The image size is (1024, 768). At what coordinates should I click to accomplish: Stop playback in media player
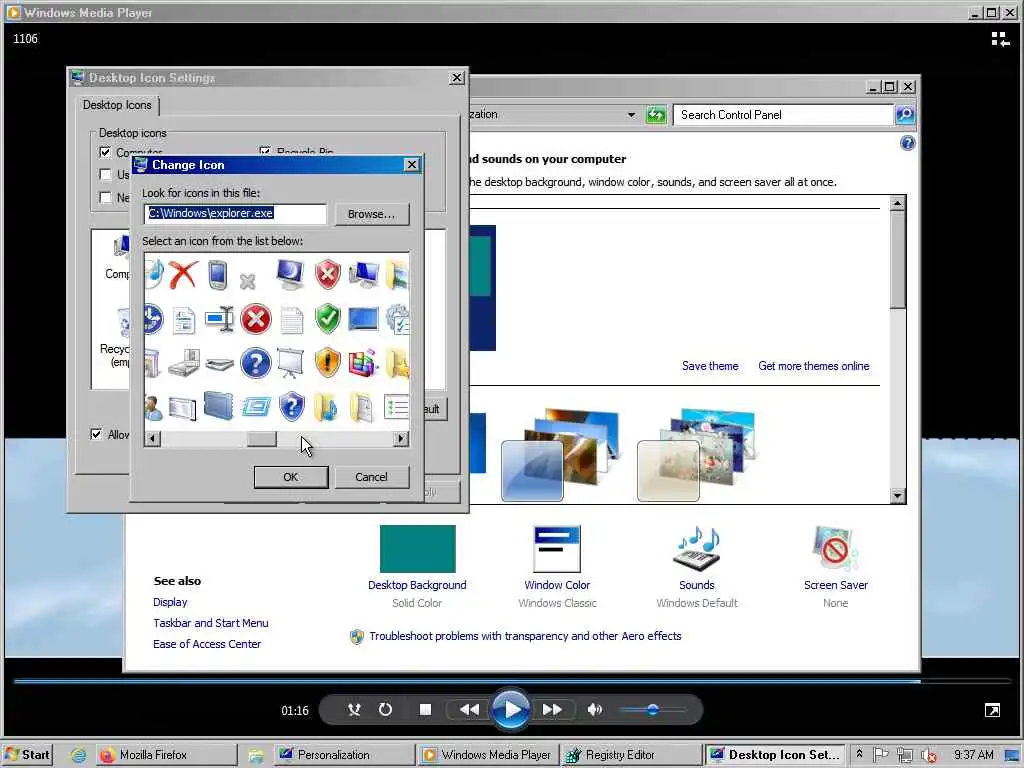click(425, 709)
